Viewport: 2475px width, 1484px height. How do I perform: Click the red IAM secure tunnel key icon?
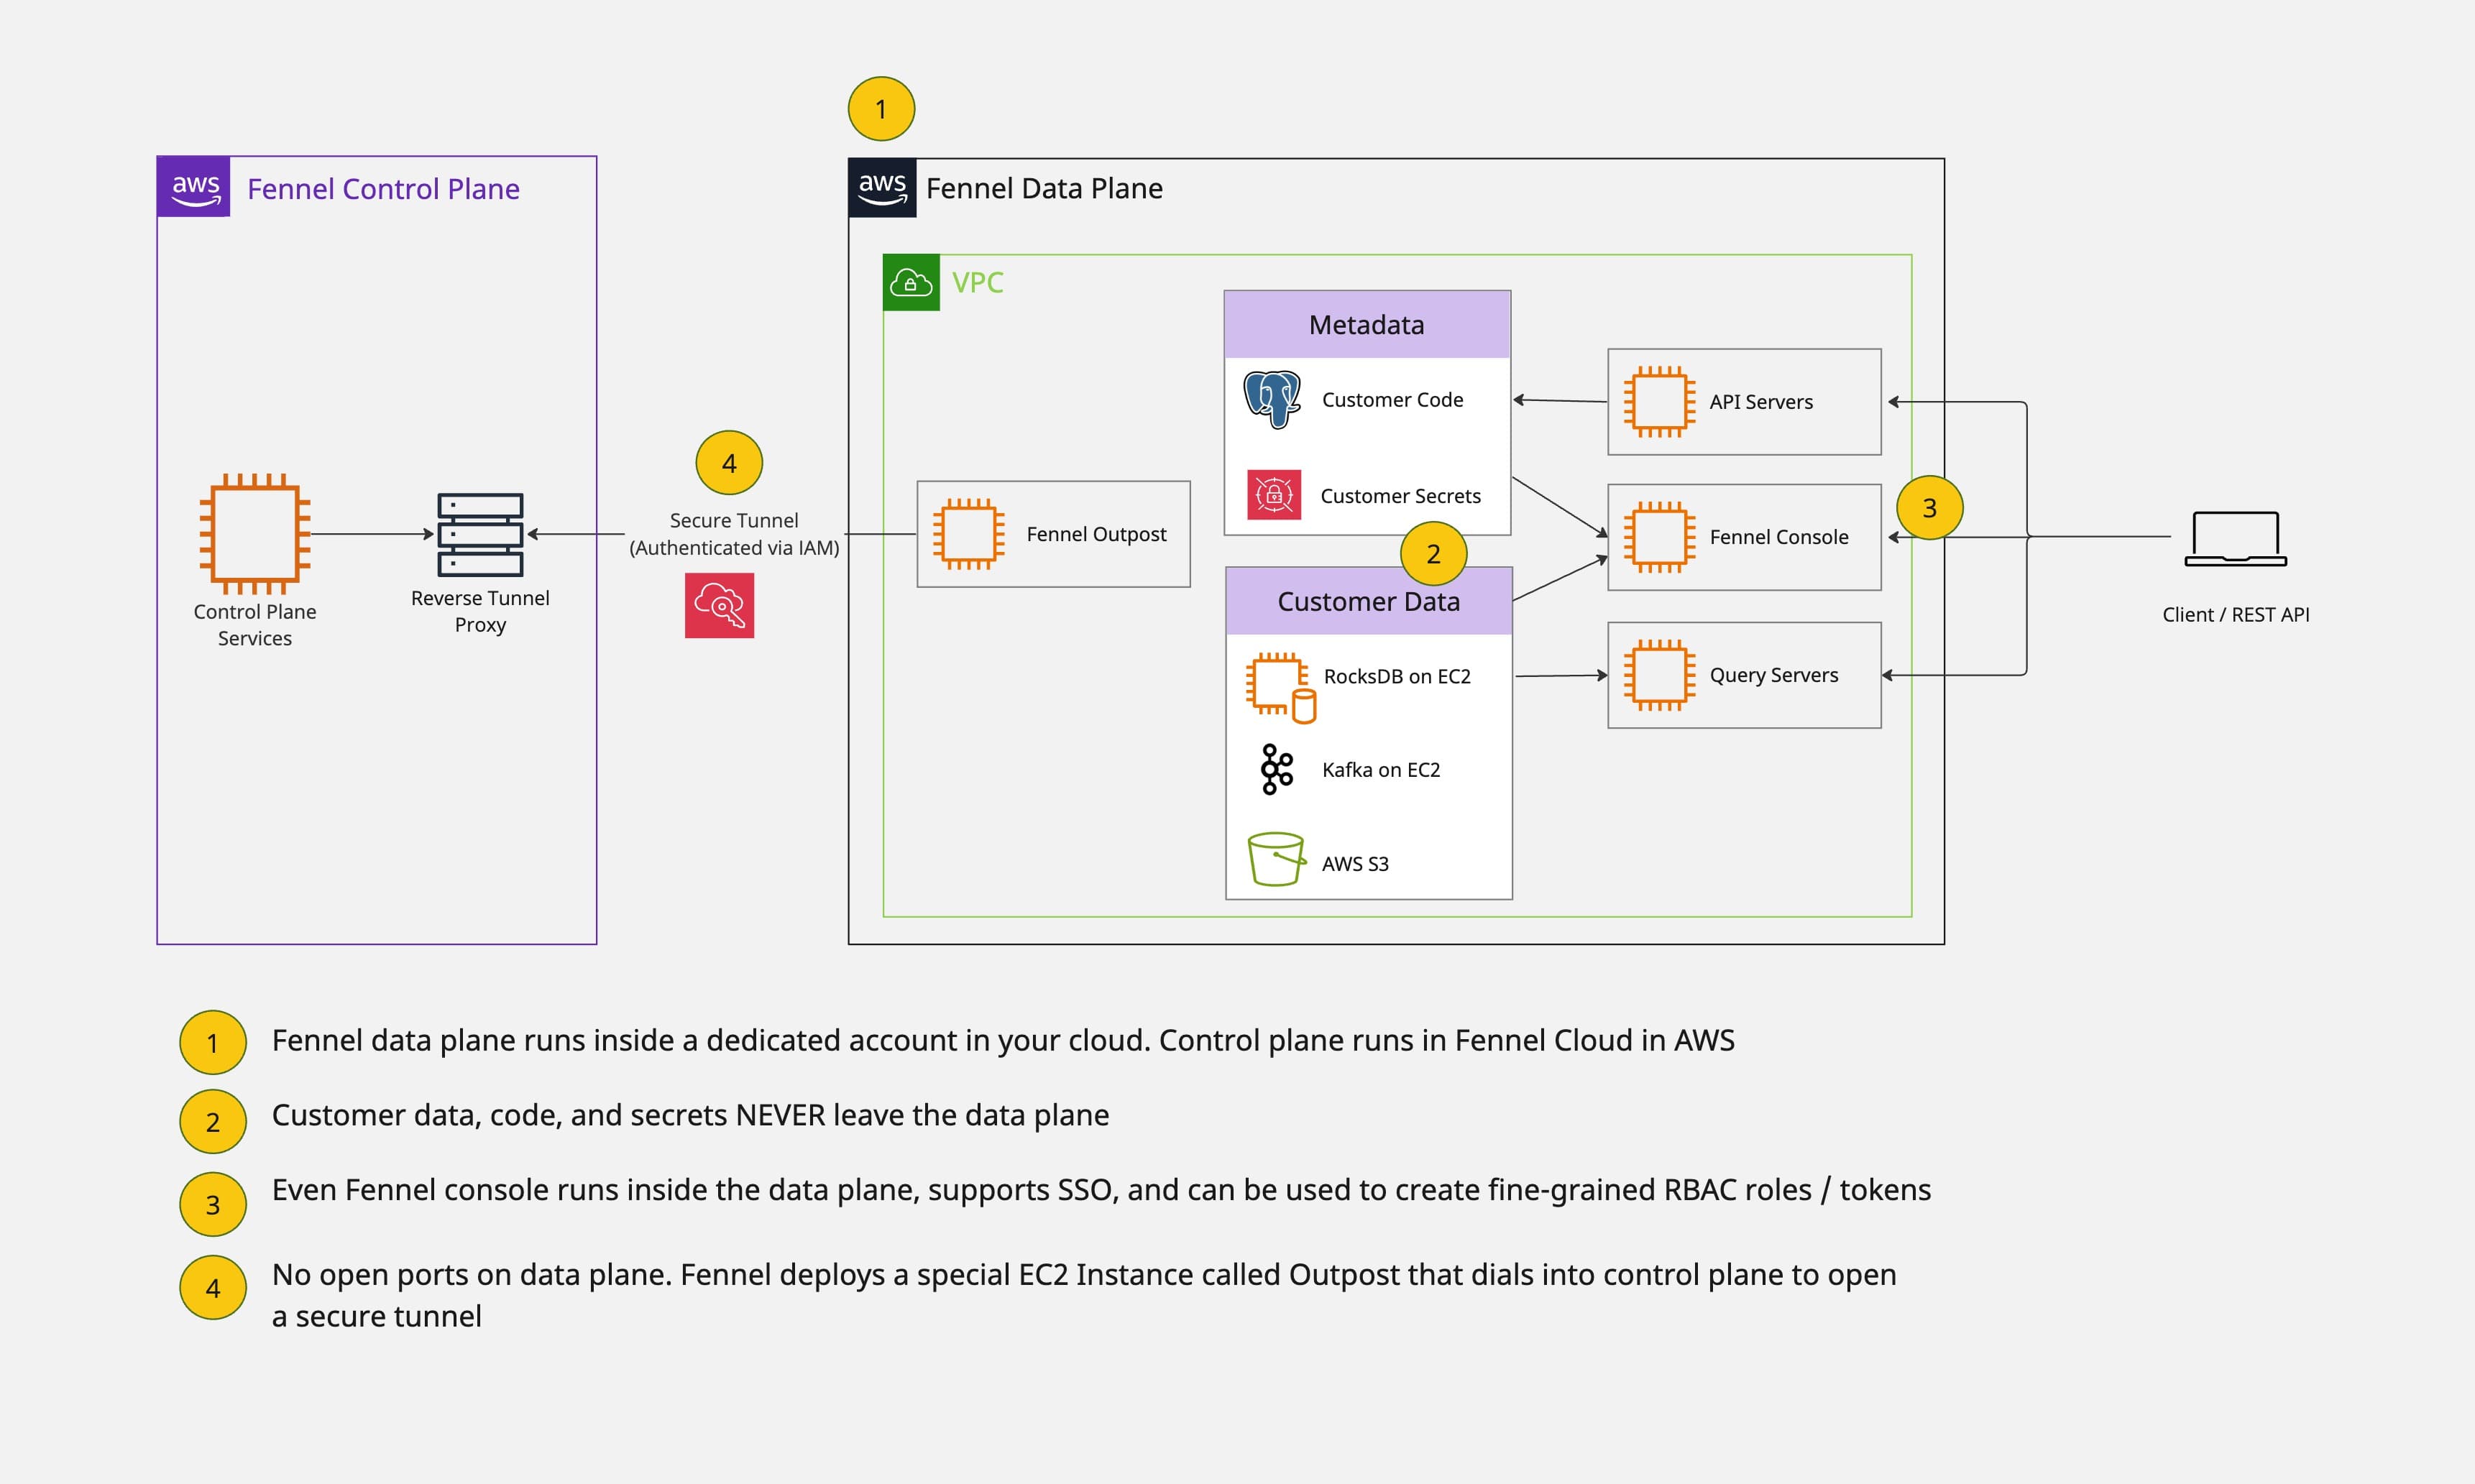[719, 605]
